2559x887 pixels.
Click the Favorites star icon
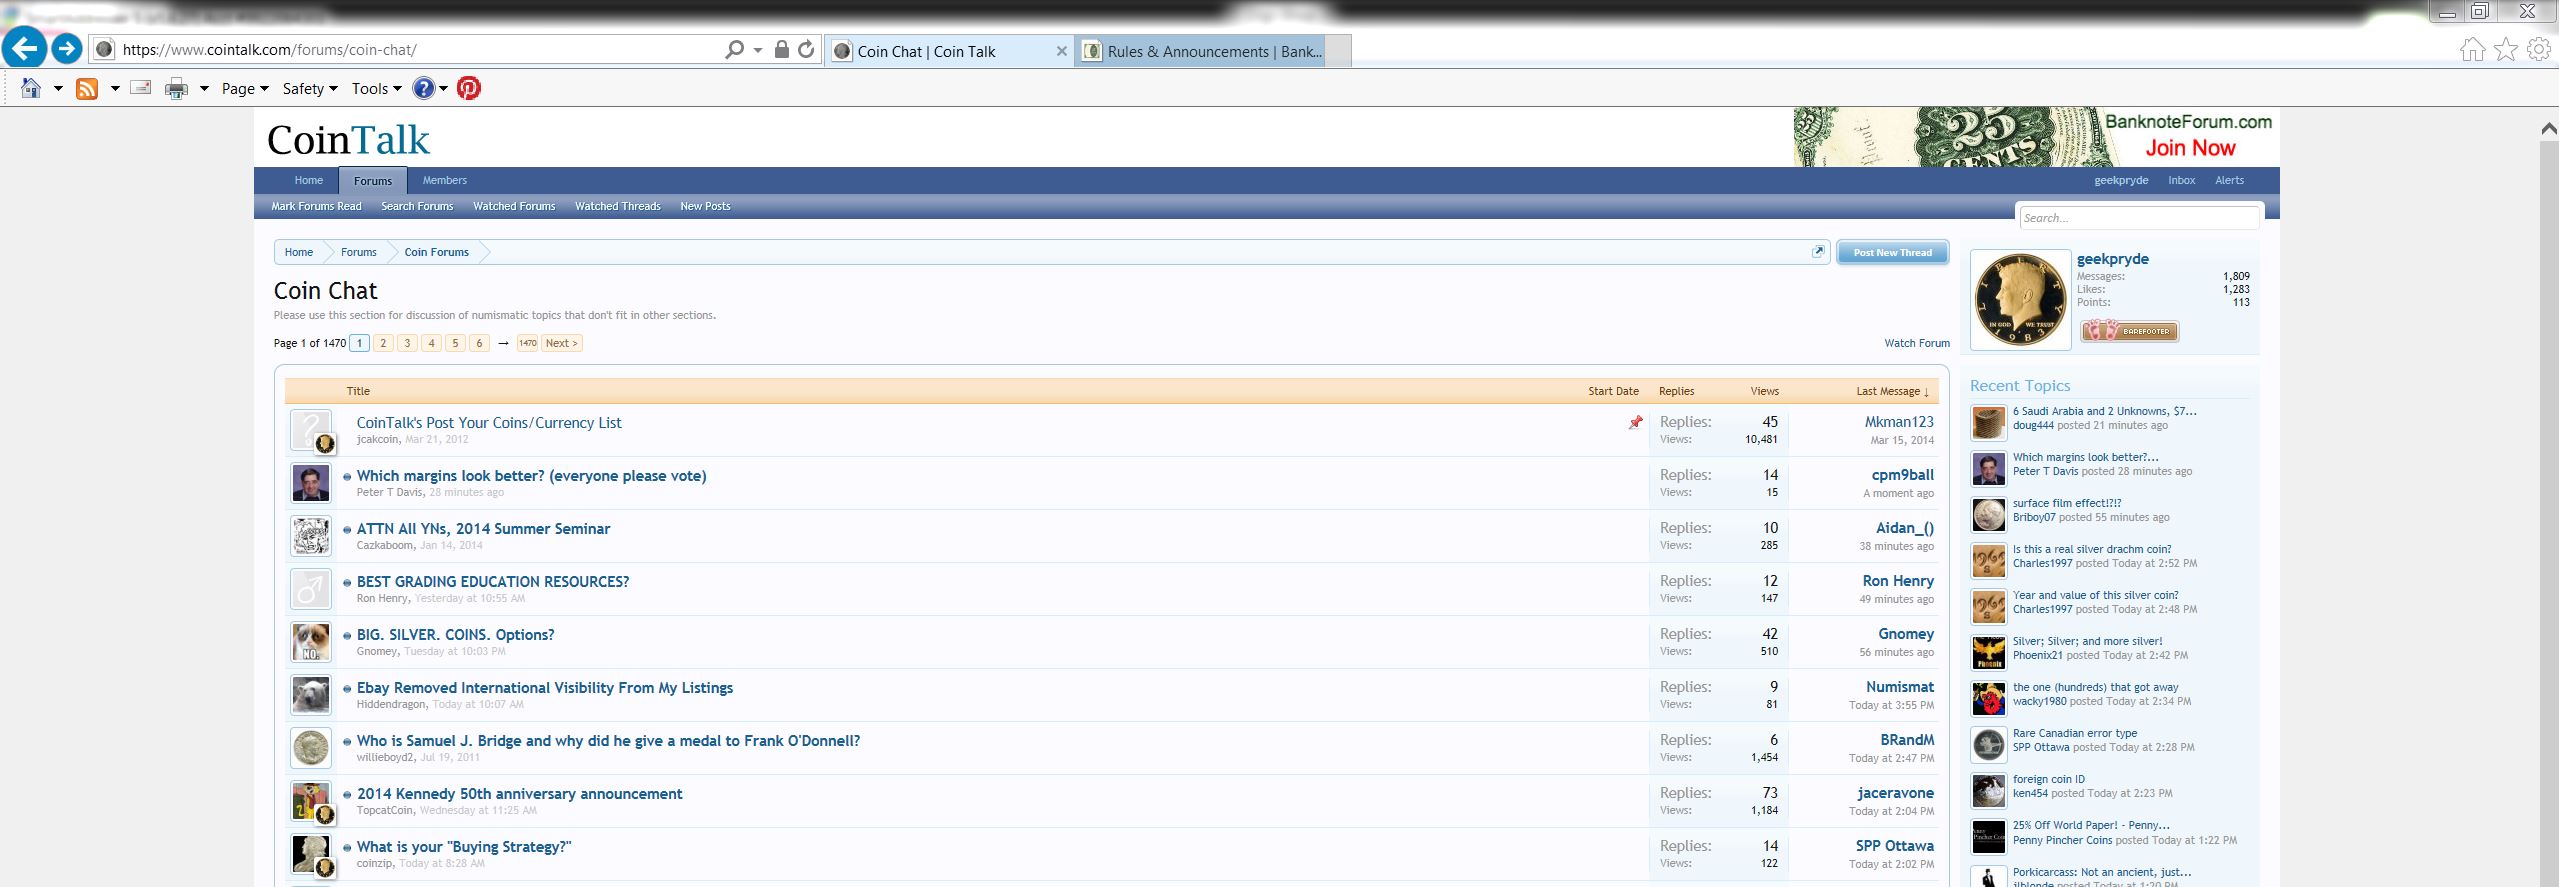click(x=2505, y=49)
